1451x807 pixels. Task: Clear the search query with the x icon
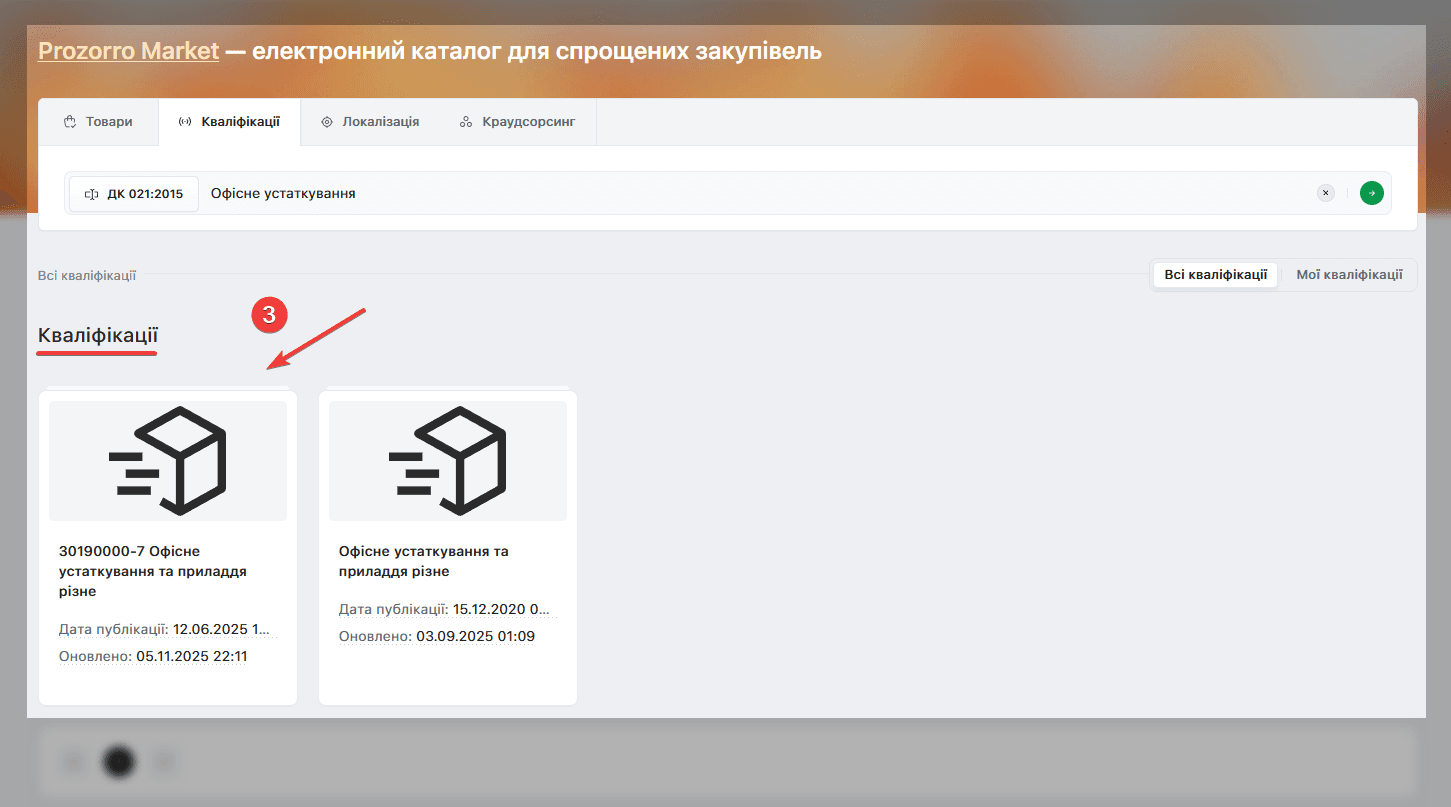tap(1325, 194)
